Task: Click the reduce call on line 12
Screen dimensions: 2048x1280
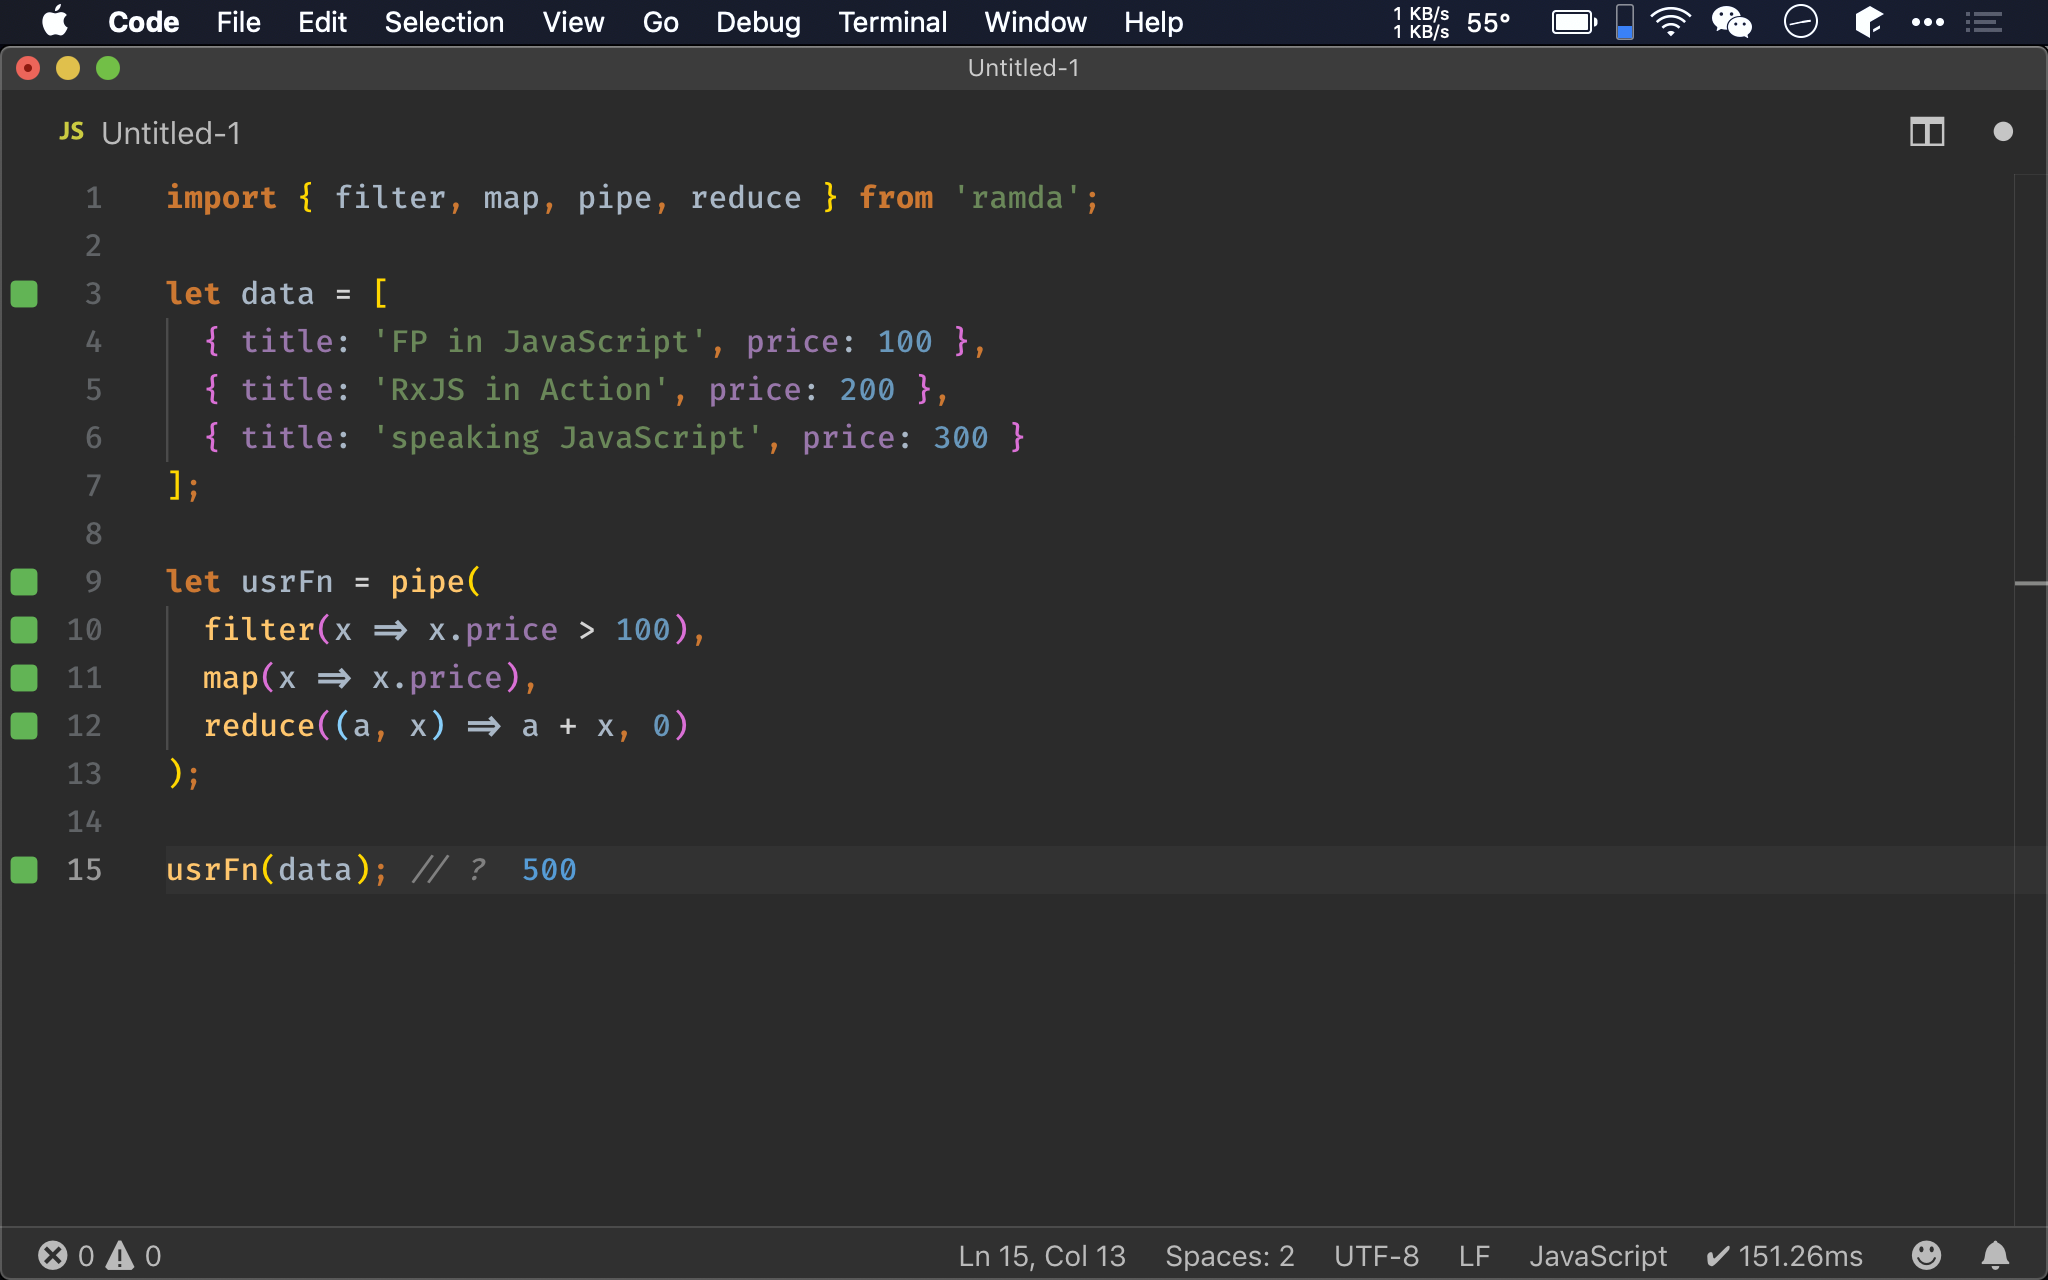Action: [x=259, y=726]
